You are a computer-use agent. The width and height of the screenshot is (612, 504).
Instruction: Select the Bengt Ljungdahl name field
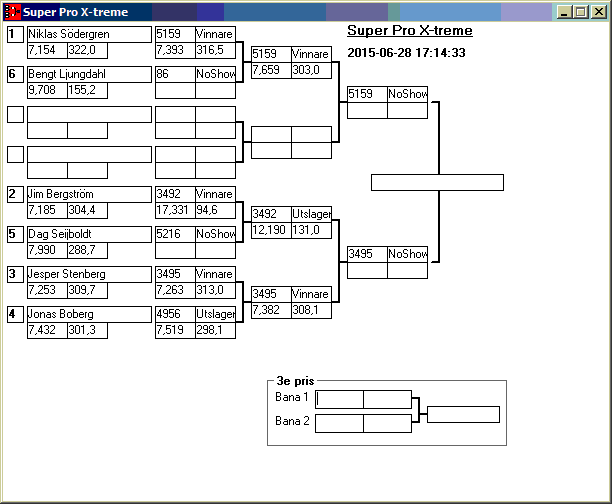coord(88,74)
